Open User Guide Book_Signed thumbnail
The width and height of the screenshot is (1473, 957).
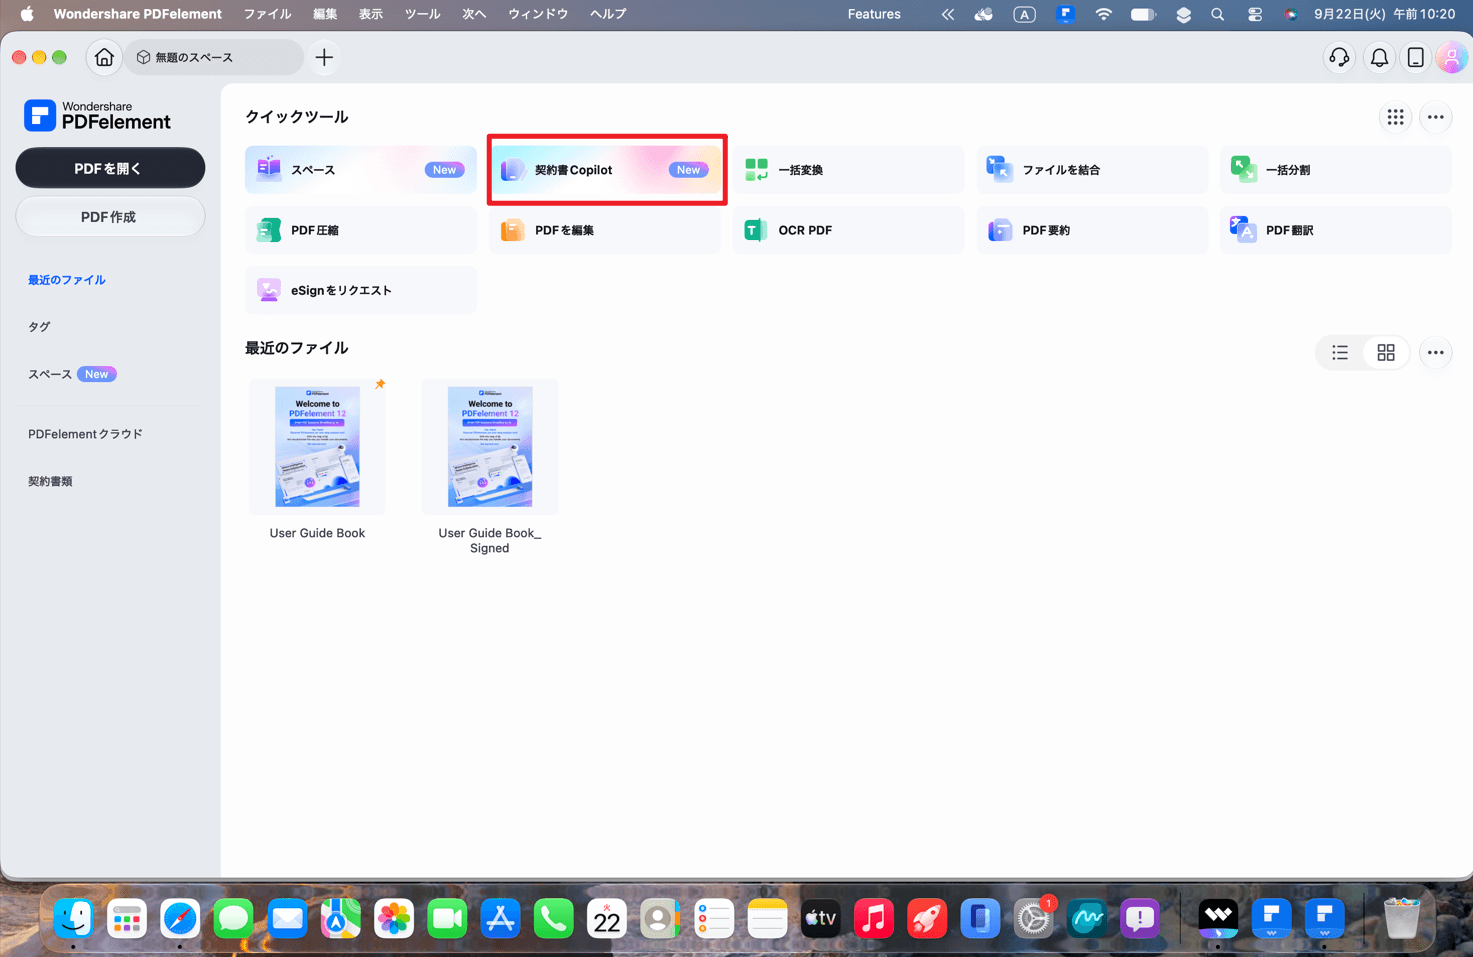[490, 447]
